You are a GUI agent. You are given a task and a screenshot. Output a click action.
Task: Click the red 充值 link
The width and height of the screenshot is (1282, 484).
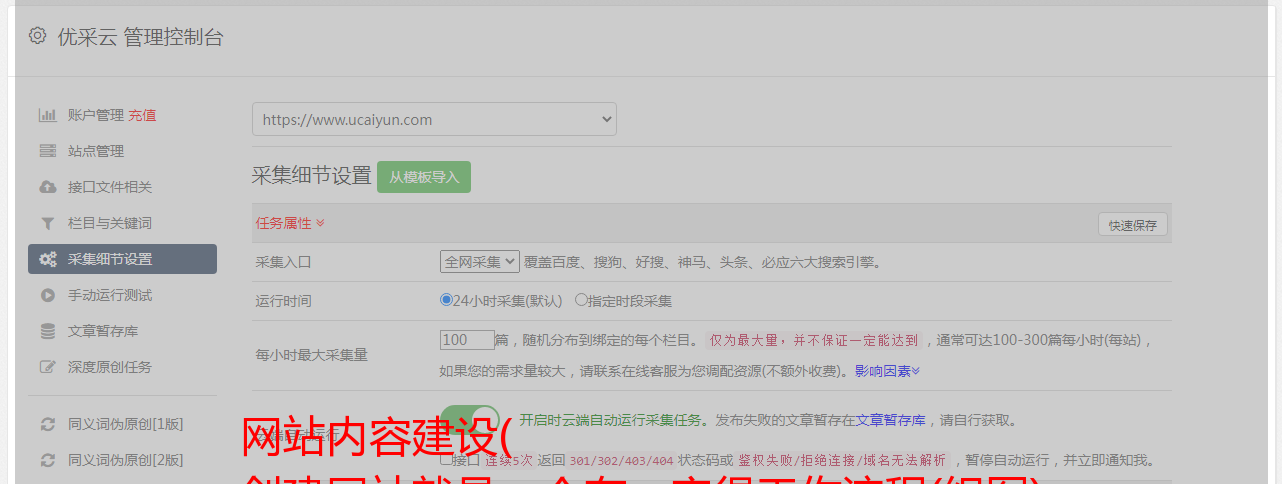click(x=142, y=115)
